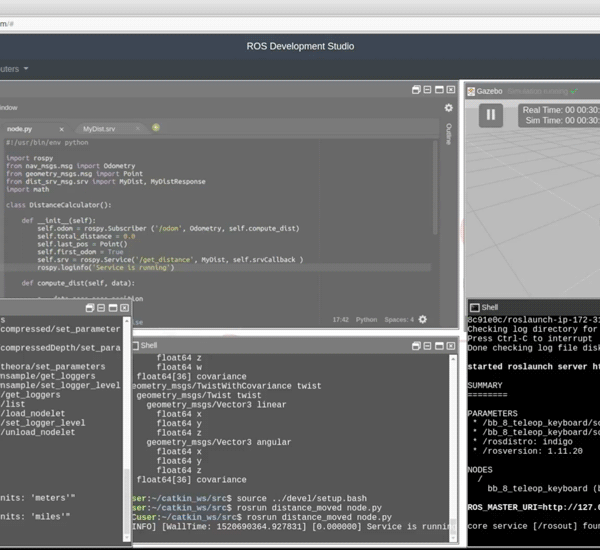
Task: Maximize the left shell window
Action: pyautogui.click(x=113, y=308)
